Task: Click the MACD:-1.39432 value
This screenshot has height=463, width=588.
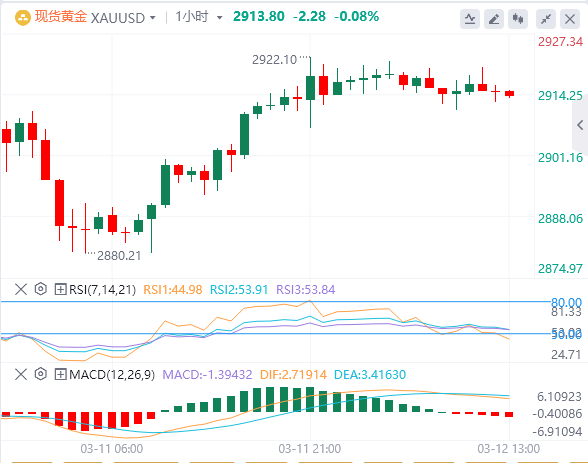Action: [207, 375]
